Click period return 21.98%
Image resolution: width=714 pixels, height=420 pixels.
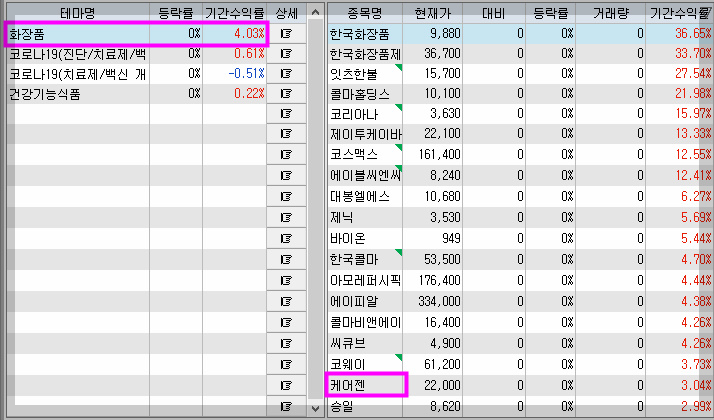693,94
